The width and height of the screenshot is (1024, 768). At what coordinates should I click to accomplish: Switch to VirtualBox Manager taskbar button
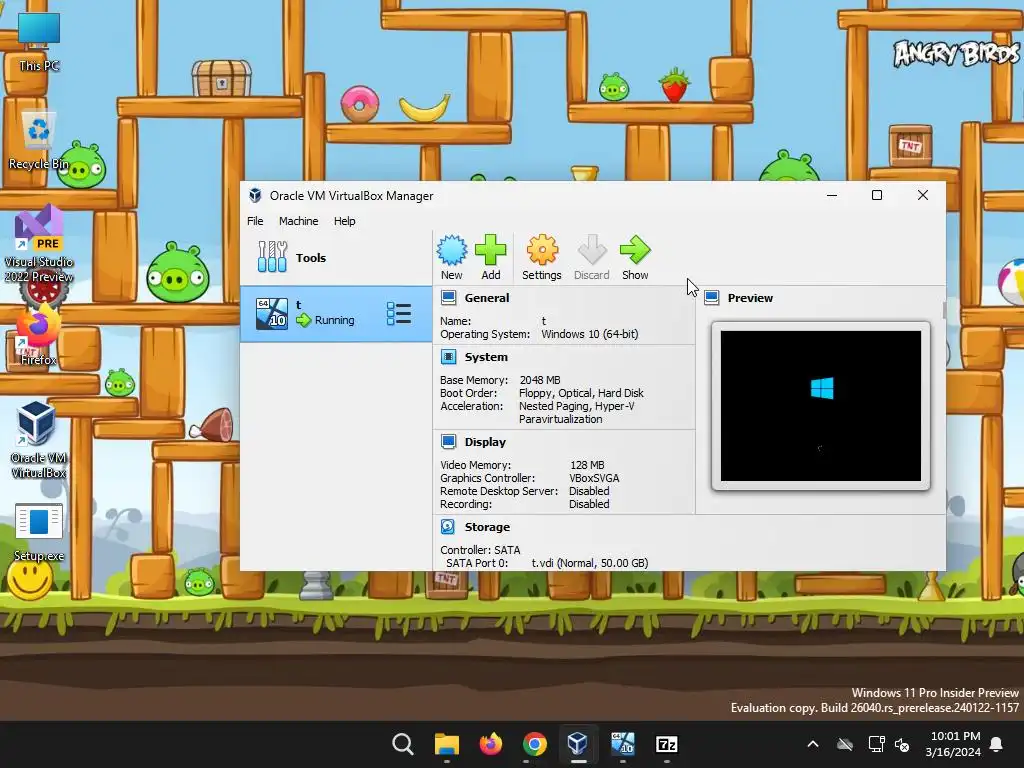(x=578, y=744)
